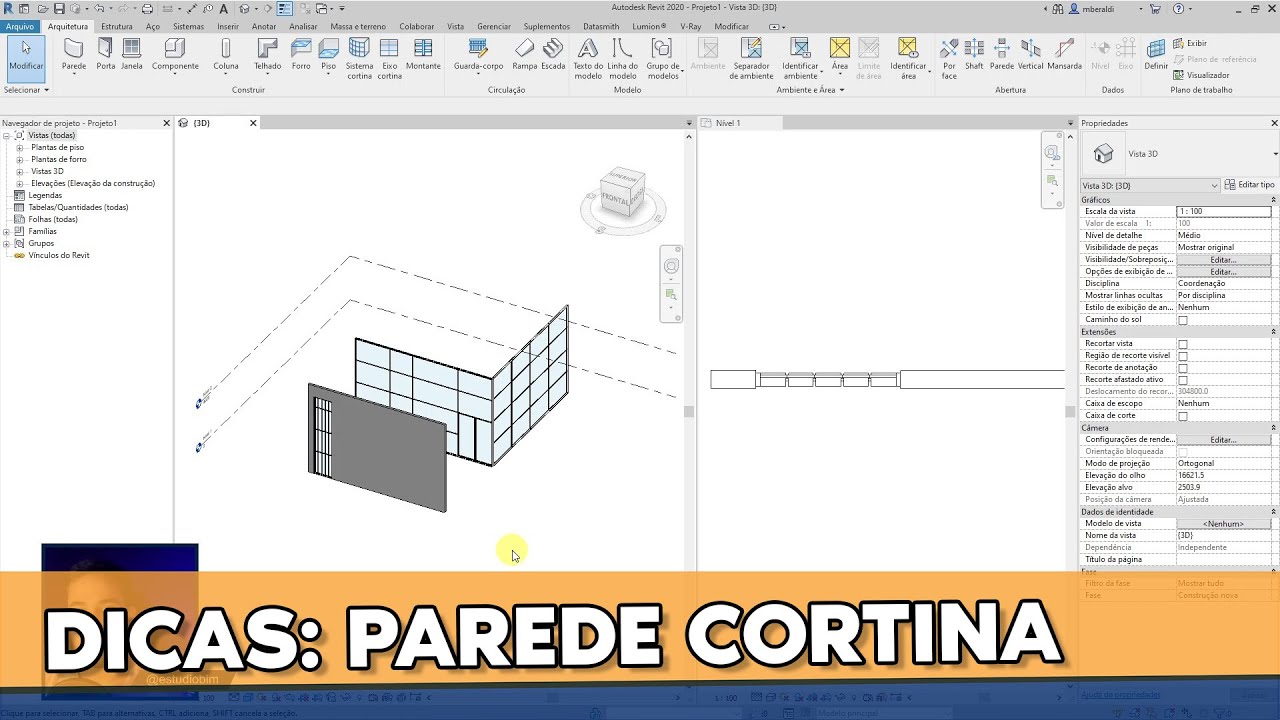Viewport: 1280px width, 720px height.
Task: Select the Forro ceiling tool
Action: 301,55
